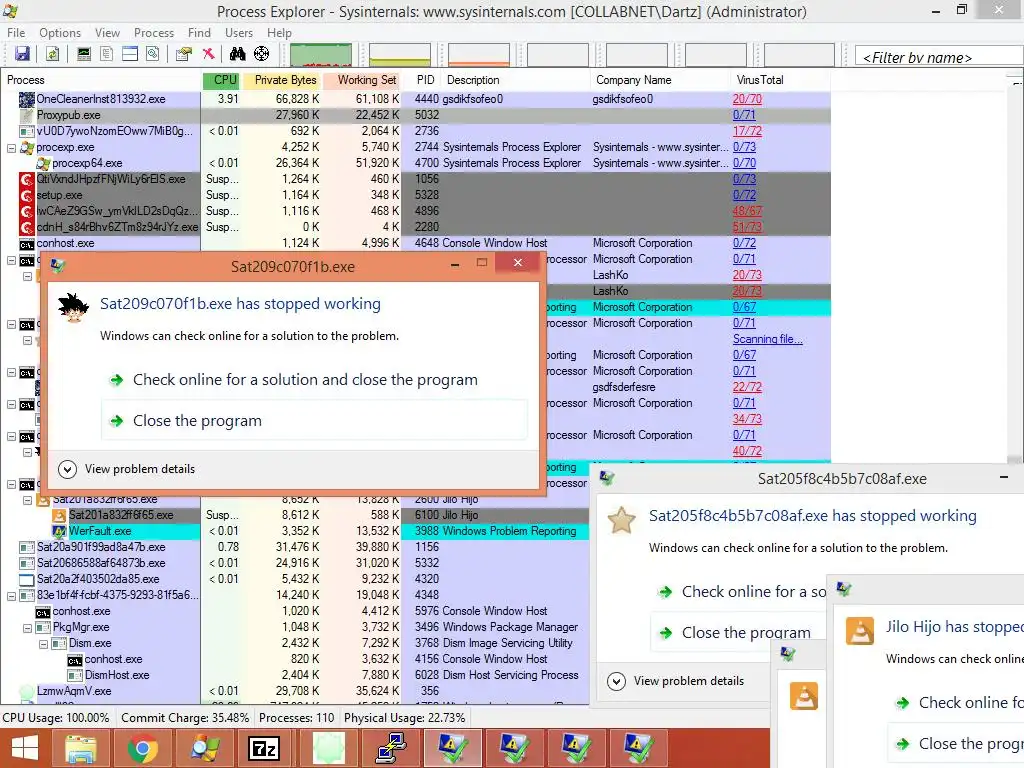This screenshot has width=1024, height=768.
Task: Collapse the Dism.exe tree node
Action: pos(43,644)
